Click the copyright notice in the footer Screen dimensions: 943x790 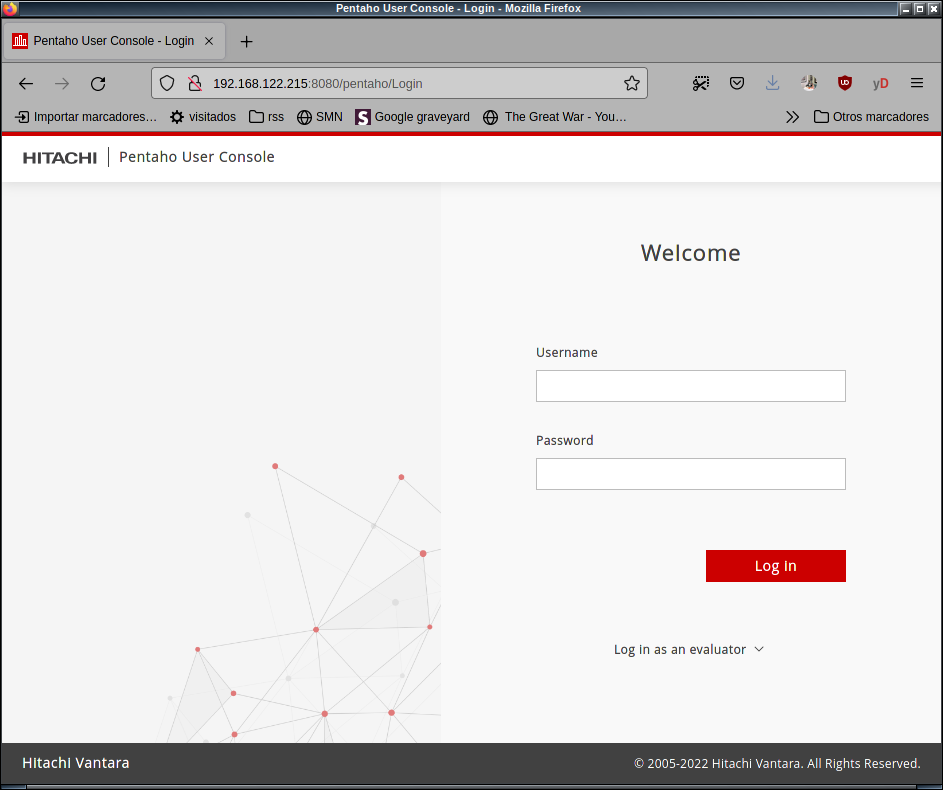777,764
